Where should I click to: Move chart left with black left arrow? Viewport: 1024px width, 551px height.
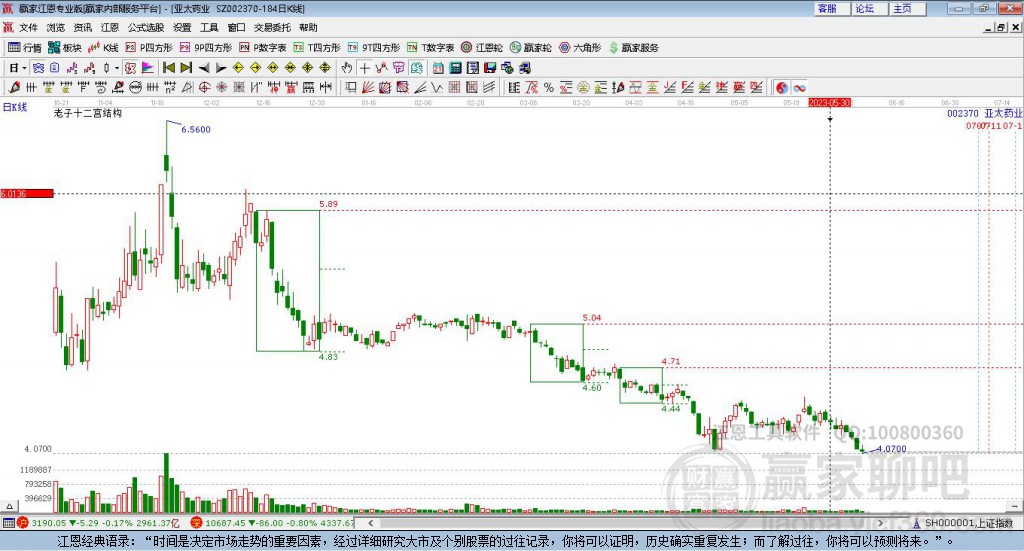click(204, 68)
